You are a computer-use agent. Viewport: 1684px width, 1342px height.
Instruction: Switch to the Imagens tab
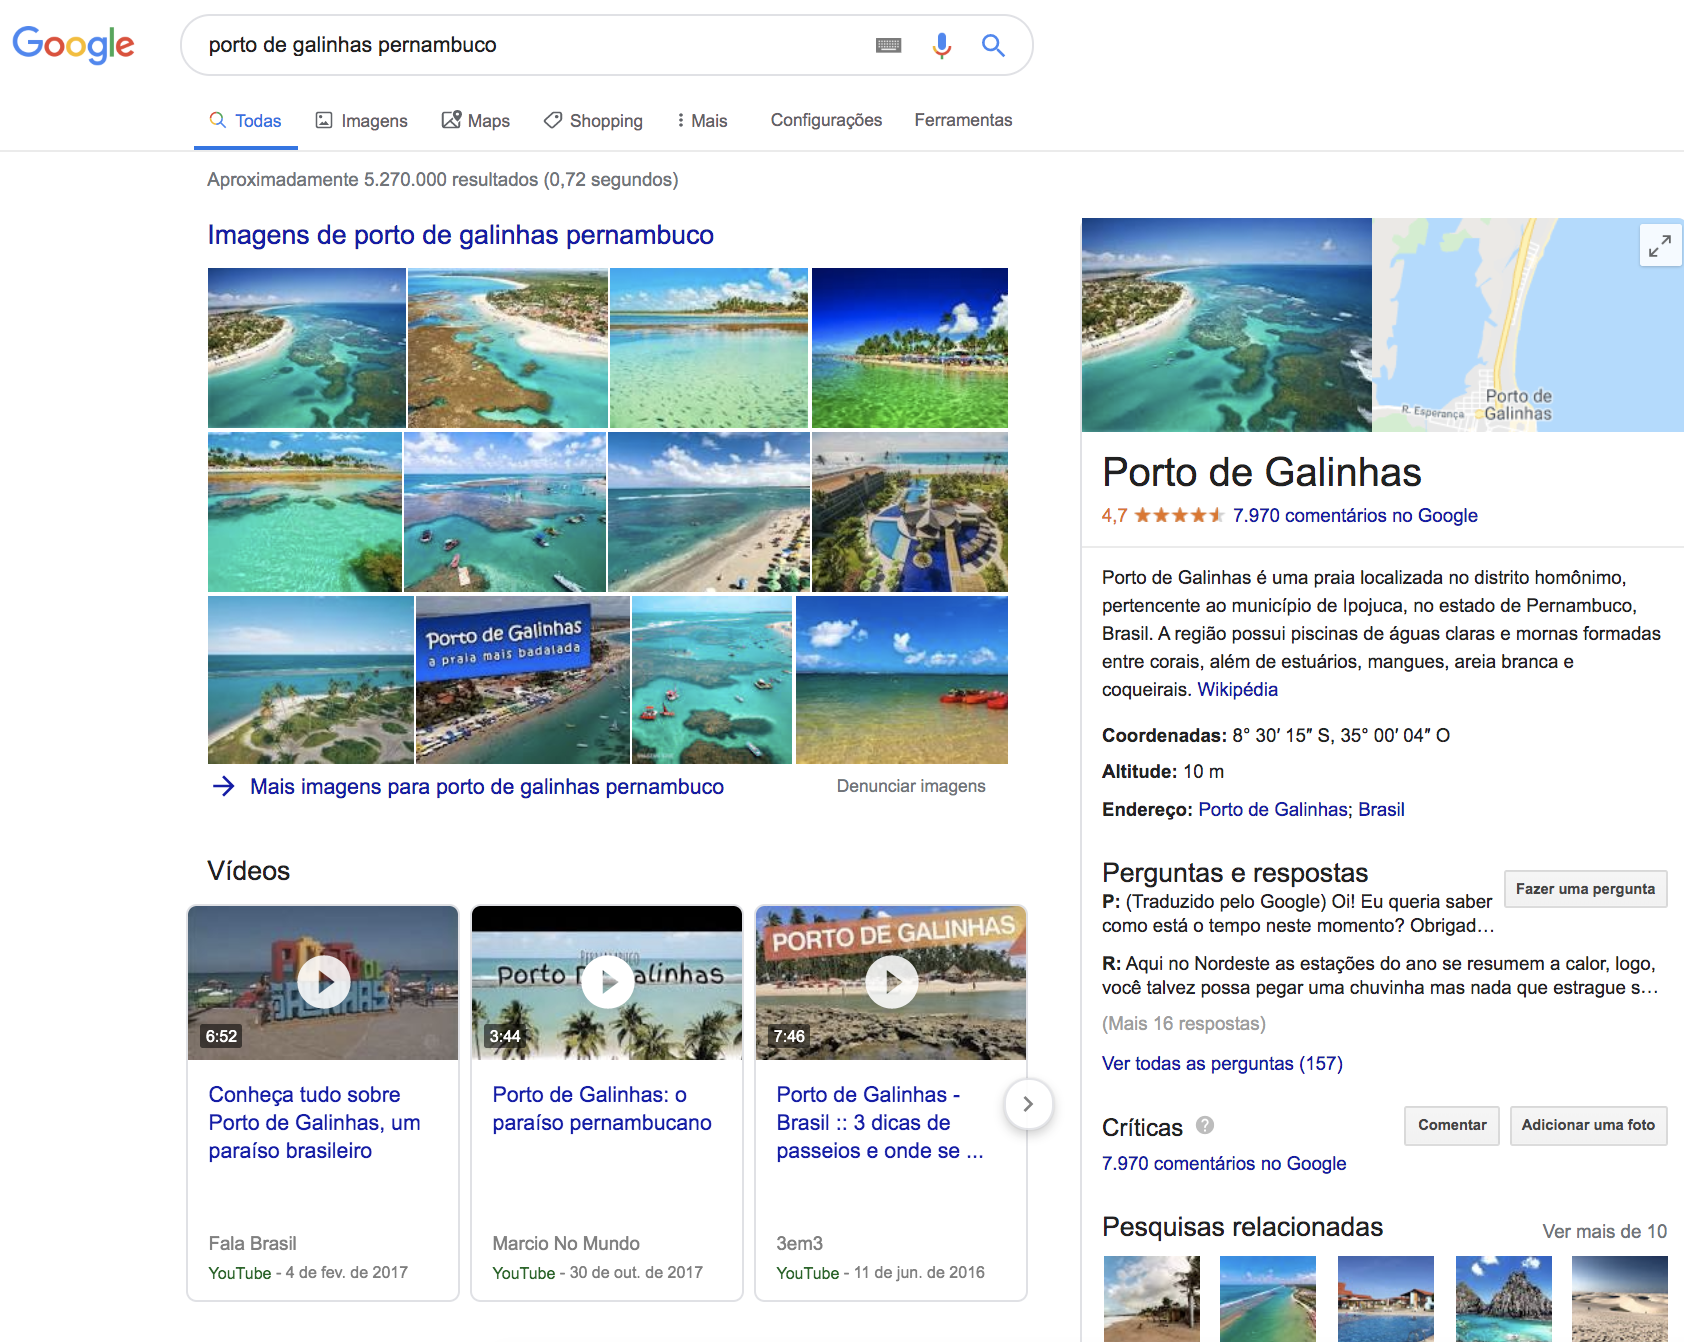[x=362, y=121]
